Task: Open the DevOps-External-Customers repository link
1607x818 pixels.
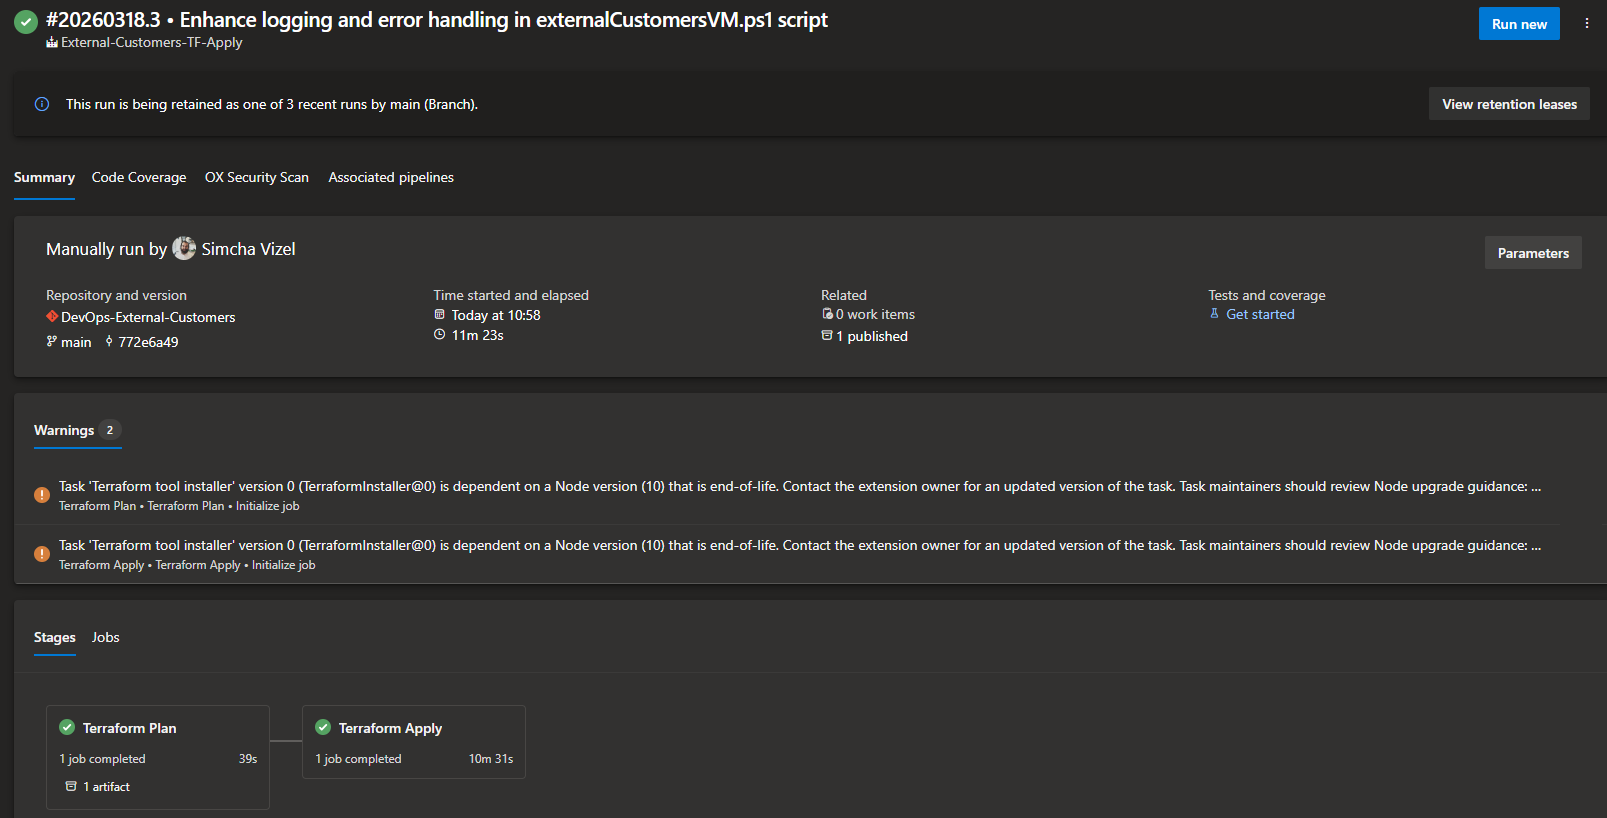Action: point(148,317)
